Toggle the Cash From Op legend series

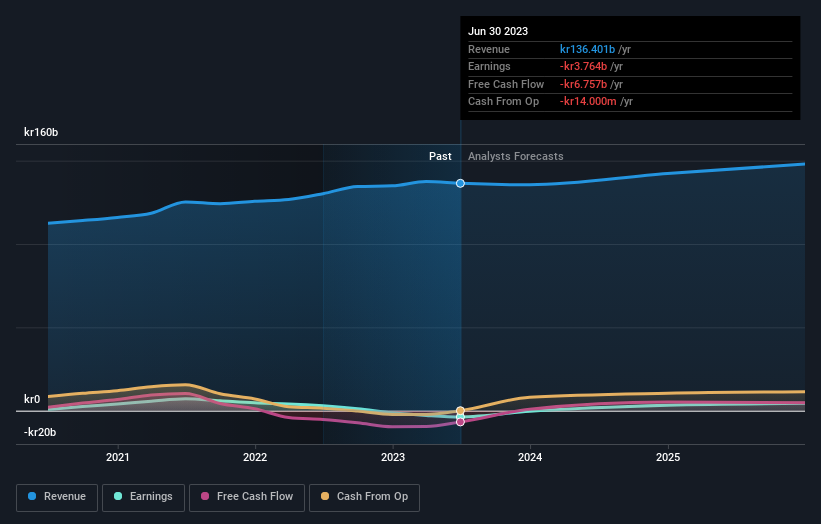click(364, 497)
